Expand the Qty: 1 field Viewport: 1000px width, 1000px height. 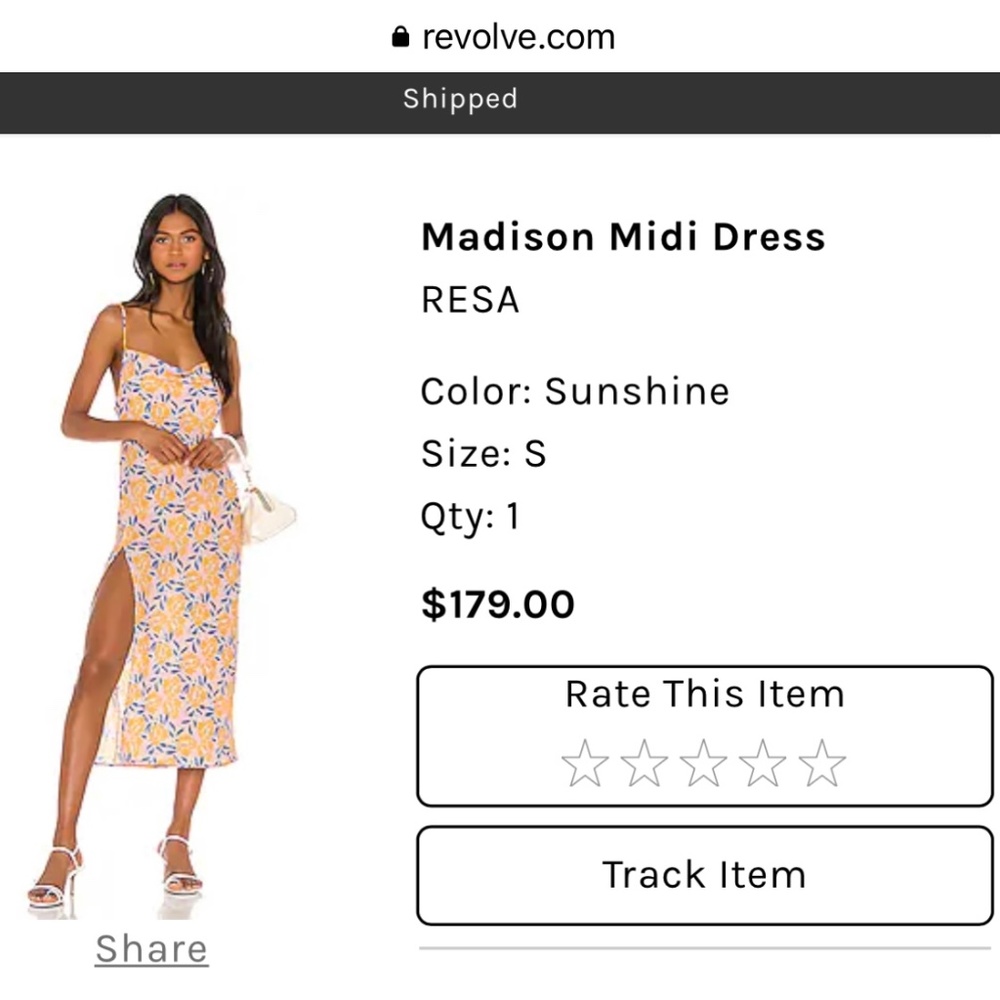click(469, 516)
